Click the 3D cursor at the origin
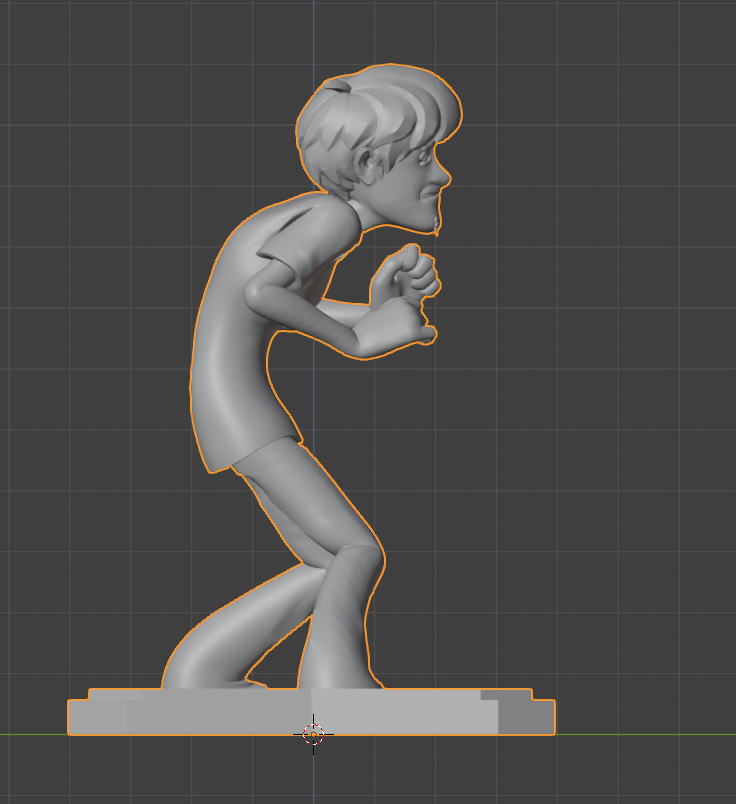 click(x=313, y=734)
